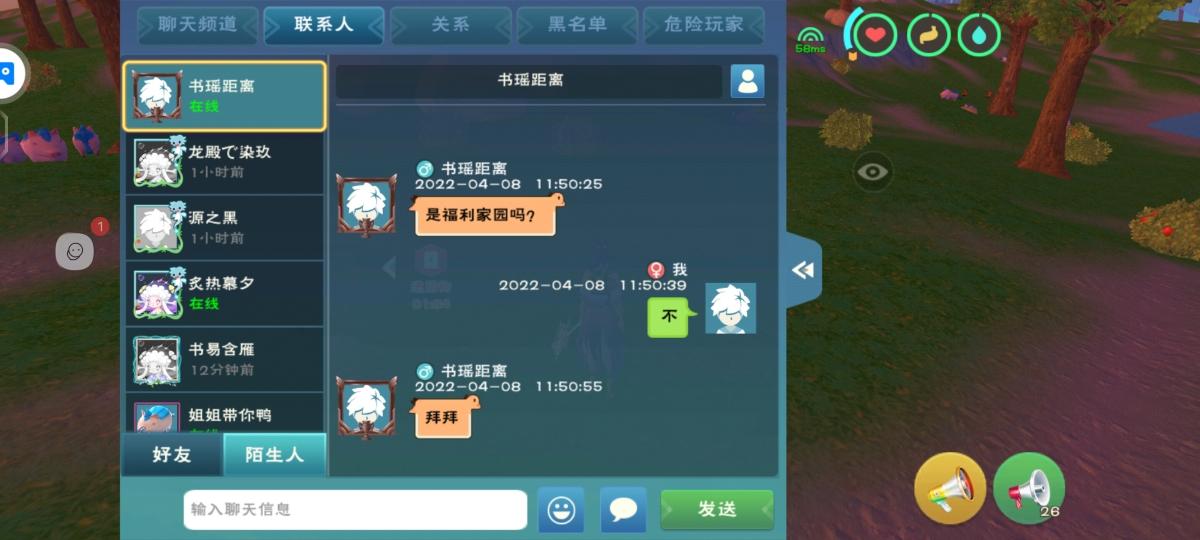Tap the yellow megaphone button
The width and height of the screenshot is (1200, 540).
pos(950,488)
